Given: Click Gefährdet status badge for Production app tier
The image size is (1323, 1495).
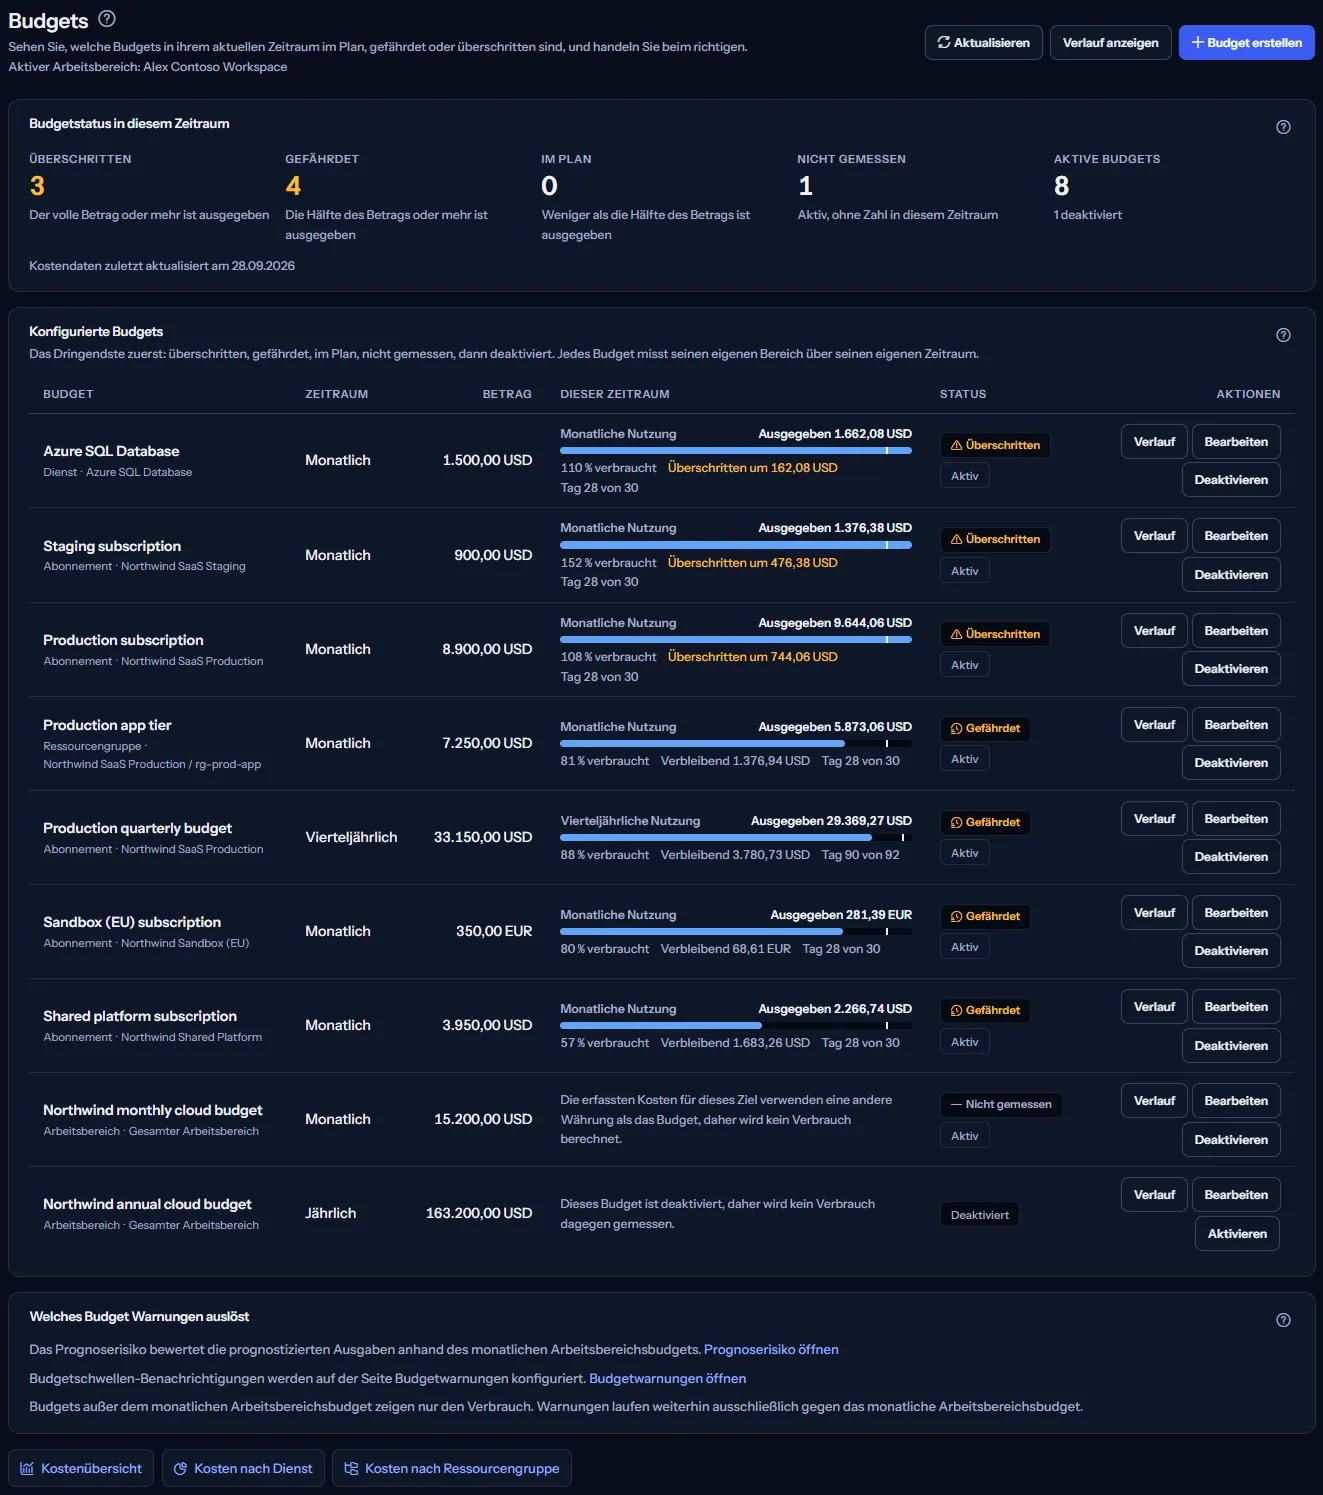Looking at the screenshot, I should pos(985,729).
